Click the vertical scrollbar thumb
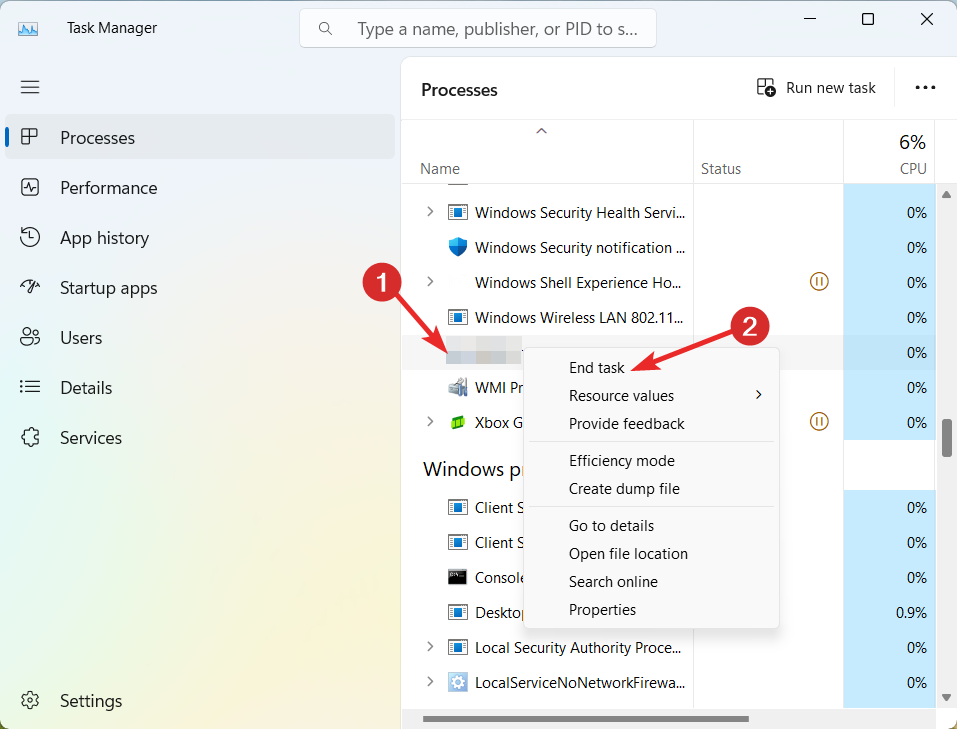The image size is (957, 729). pos(947,437)
